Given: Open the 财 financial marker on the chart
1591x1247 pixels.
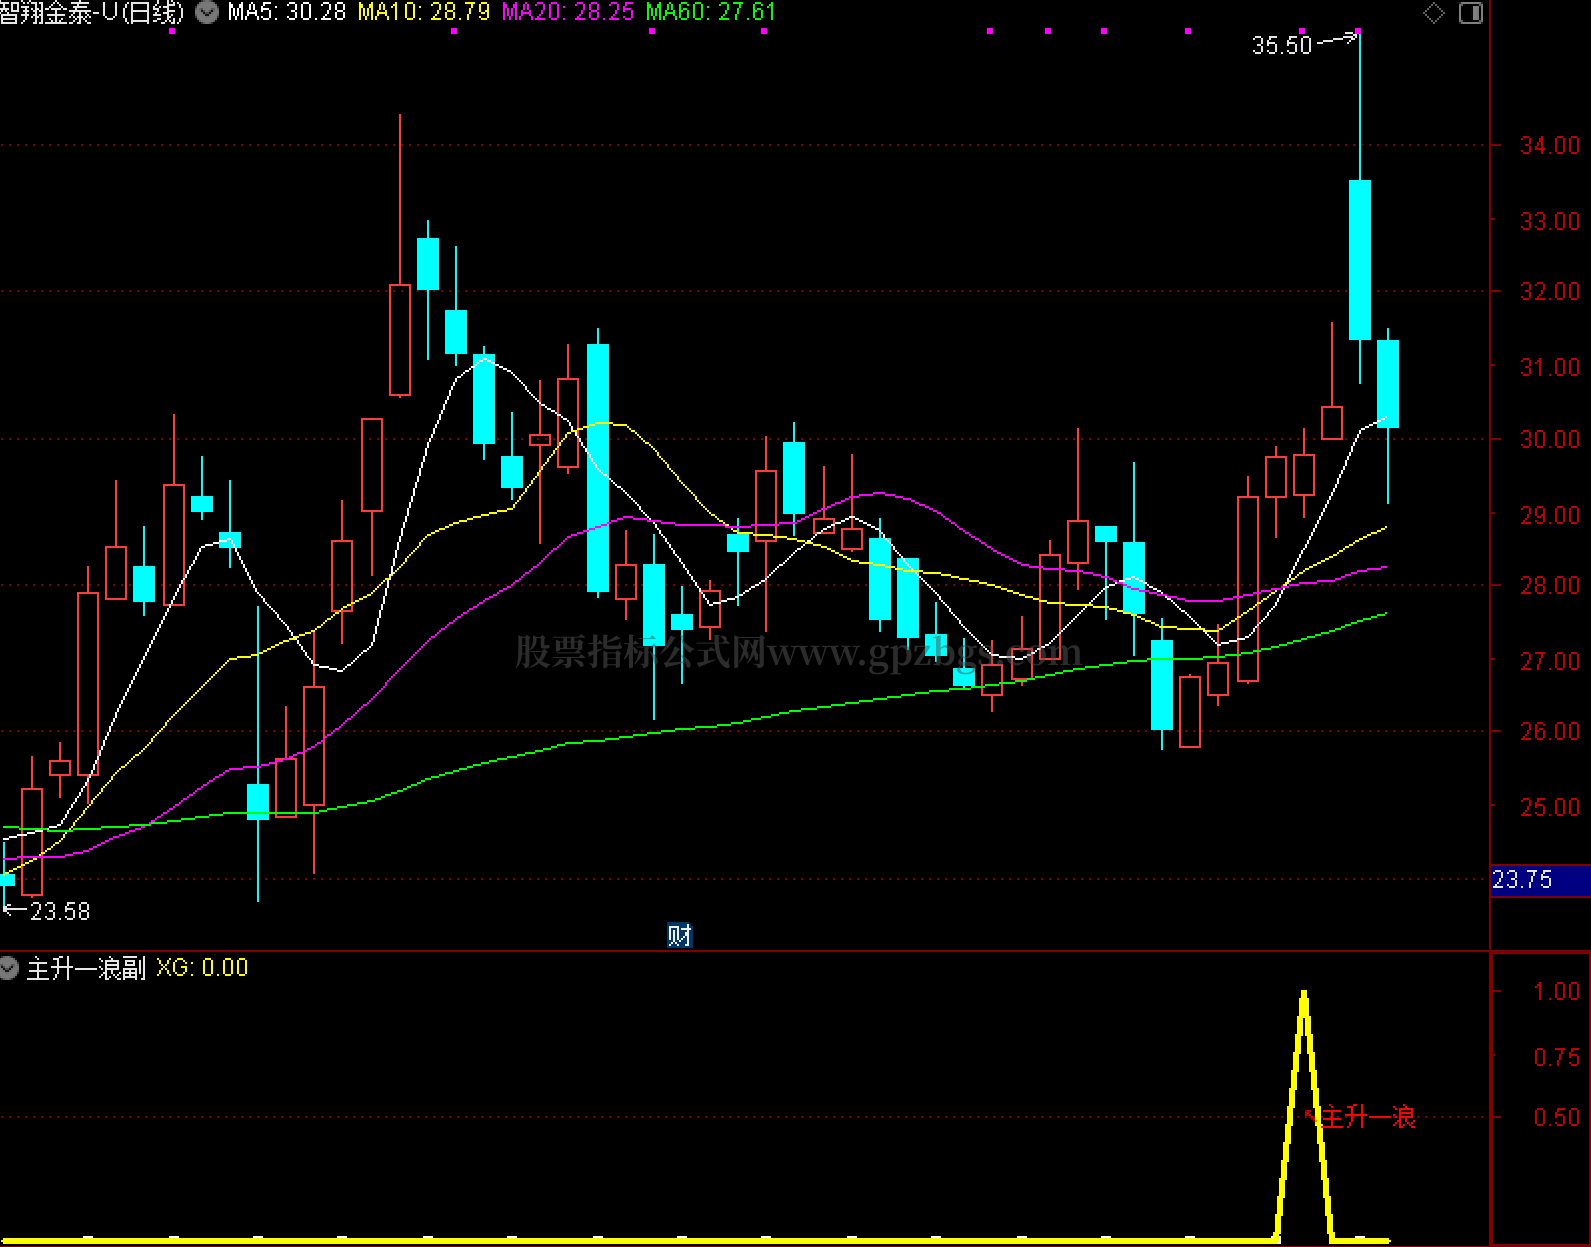Looking at the screenshot, I should [680, 935].
